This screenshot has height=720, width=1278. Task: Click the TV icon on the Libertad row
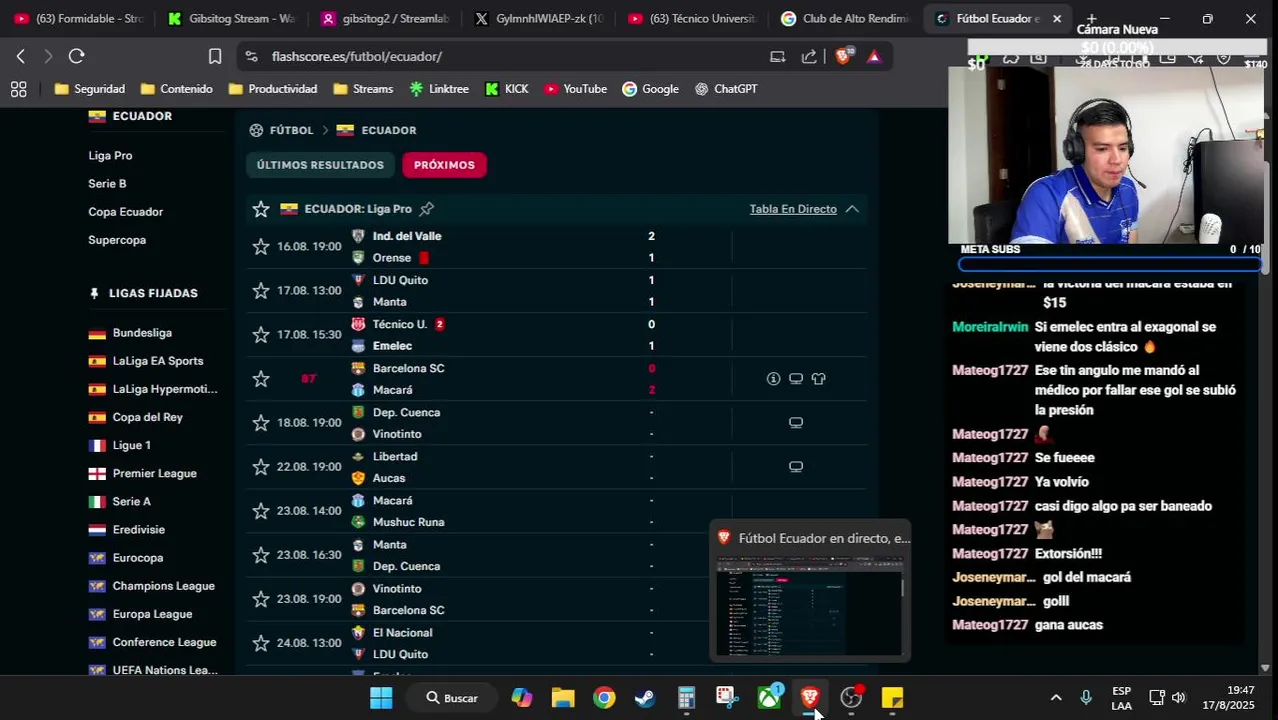click(x=796, y=467)
